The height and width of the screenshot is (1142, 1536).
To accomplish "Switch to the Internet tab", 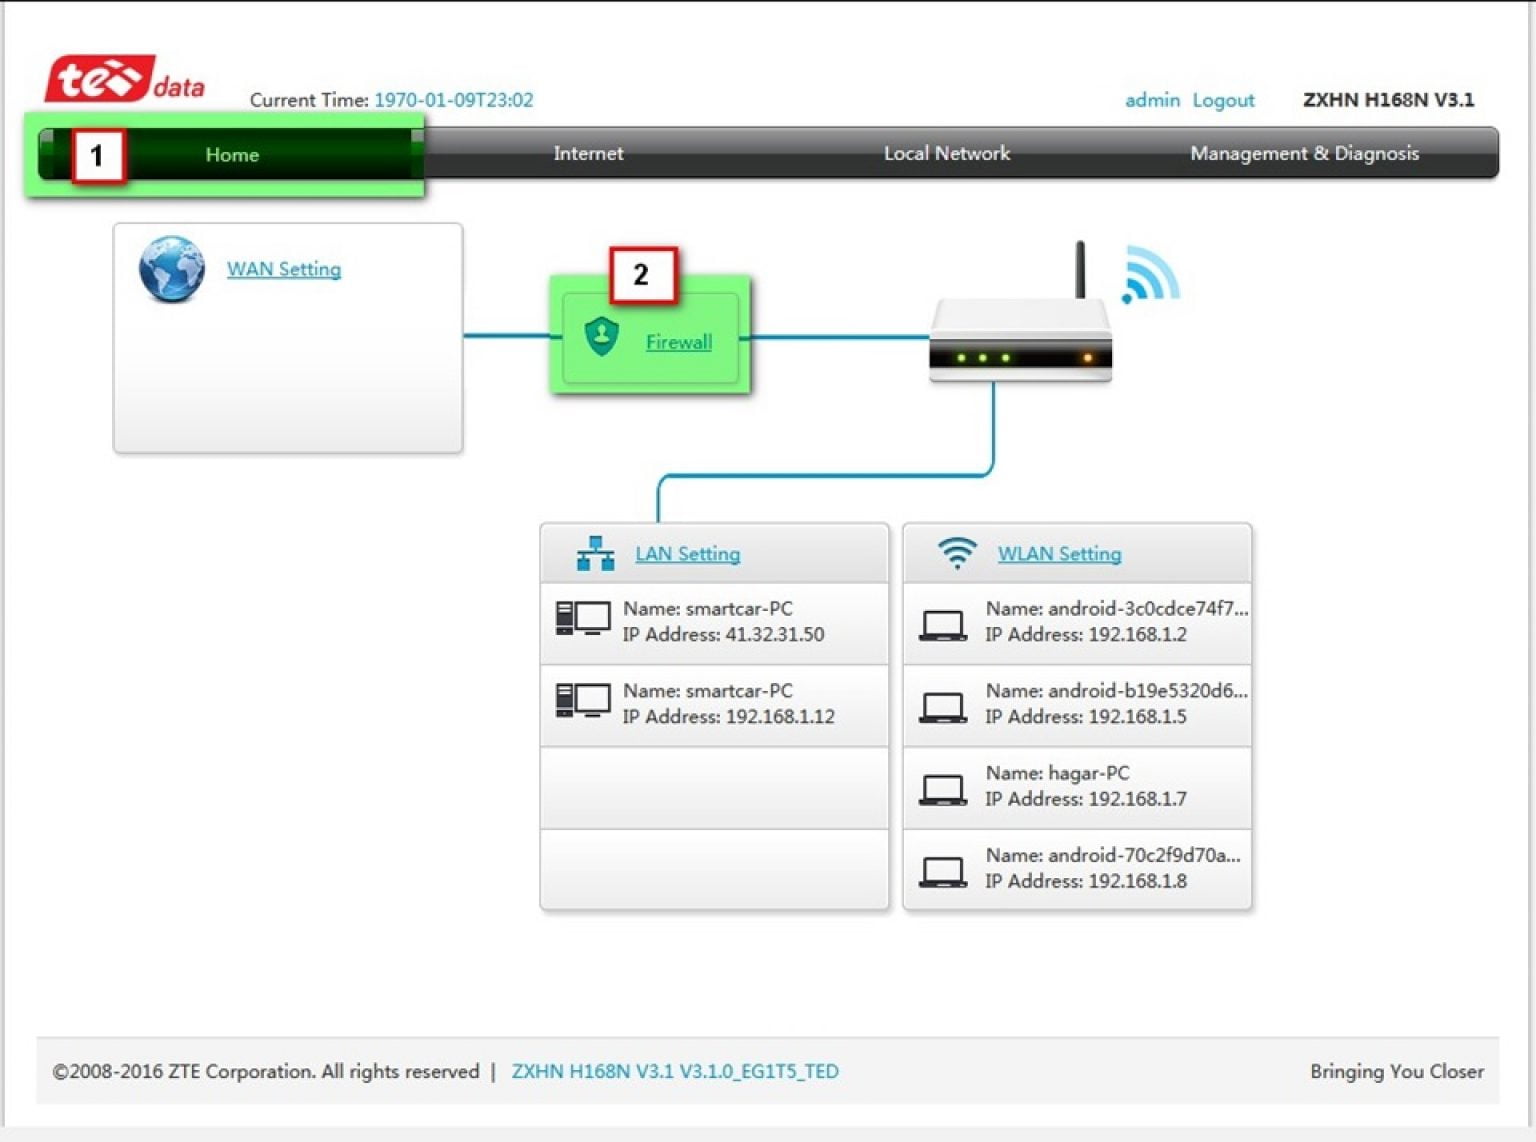I will [x=588, y=153].
